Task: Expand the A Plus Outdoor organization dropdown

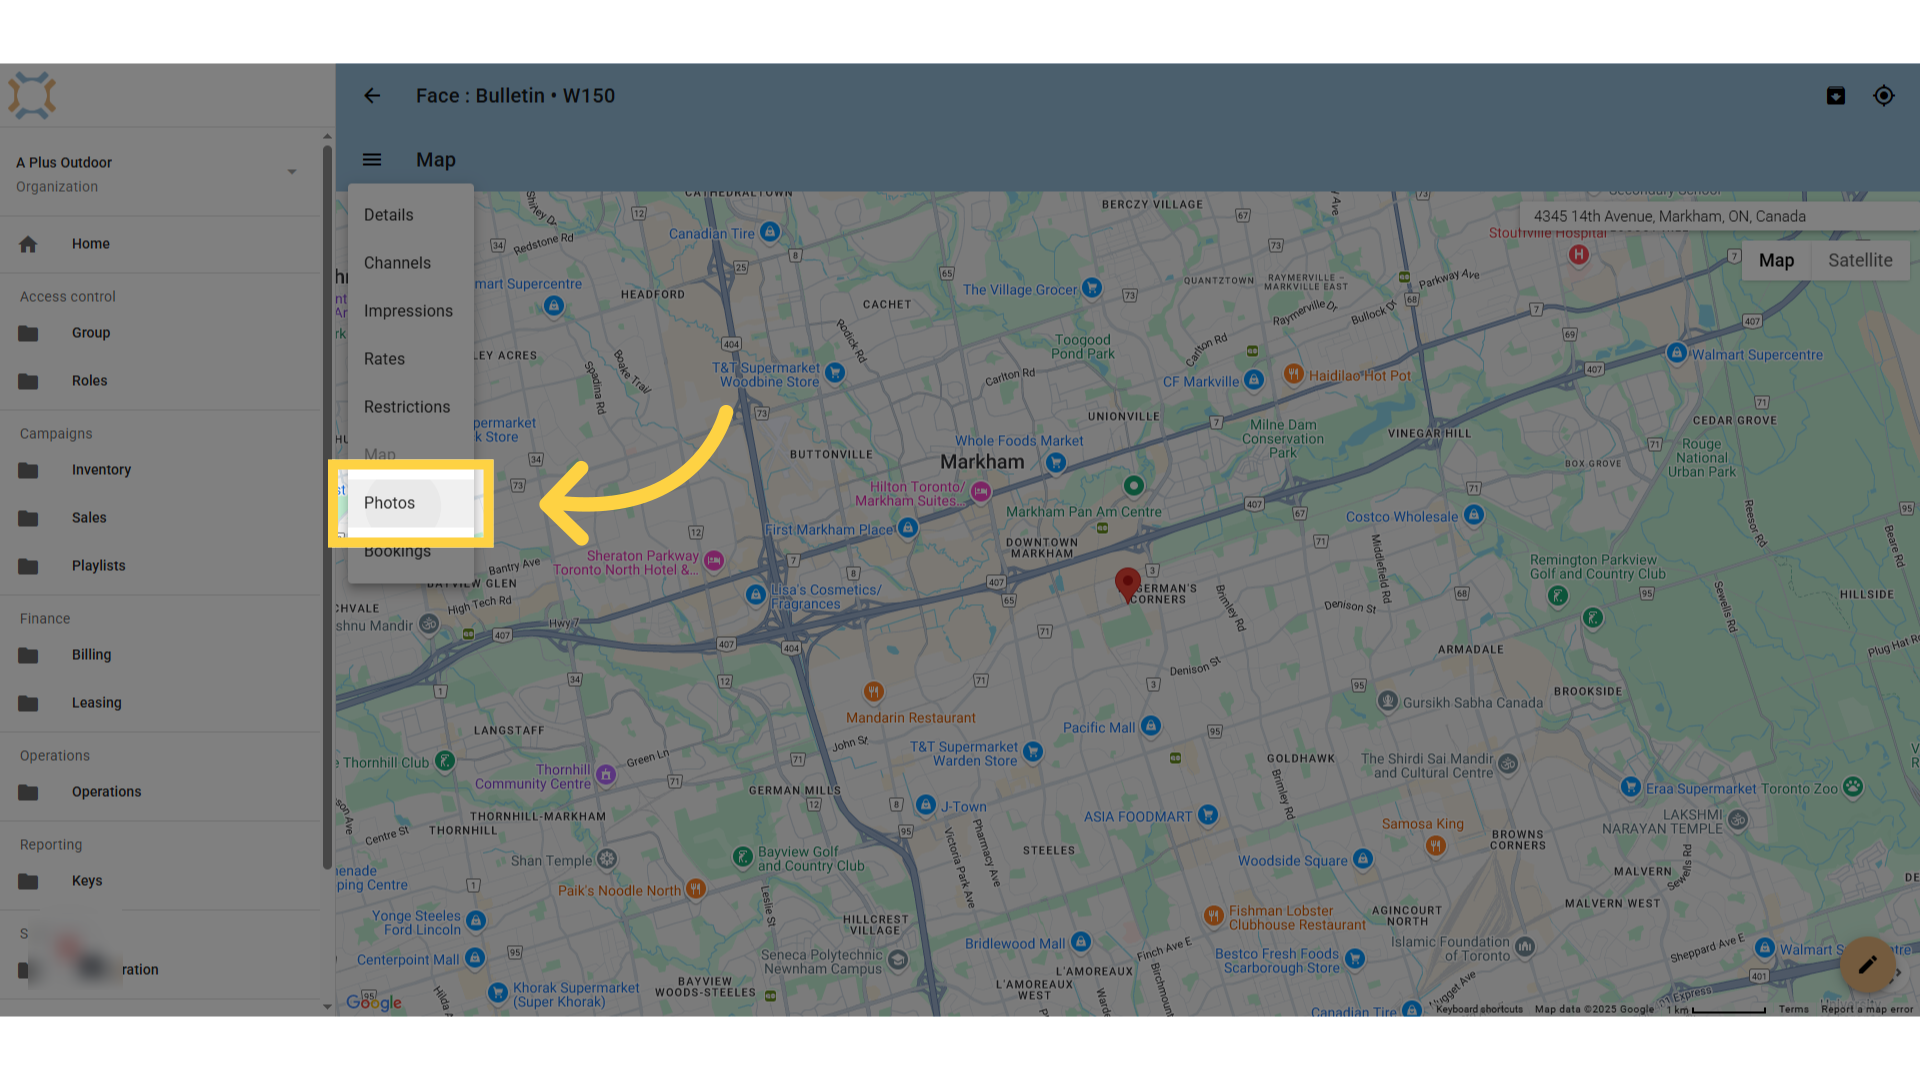Action: pyautogui.click(x=292, y=172)
